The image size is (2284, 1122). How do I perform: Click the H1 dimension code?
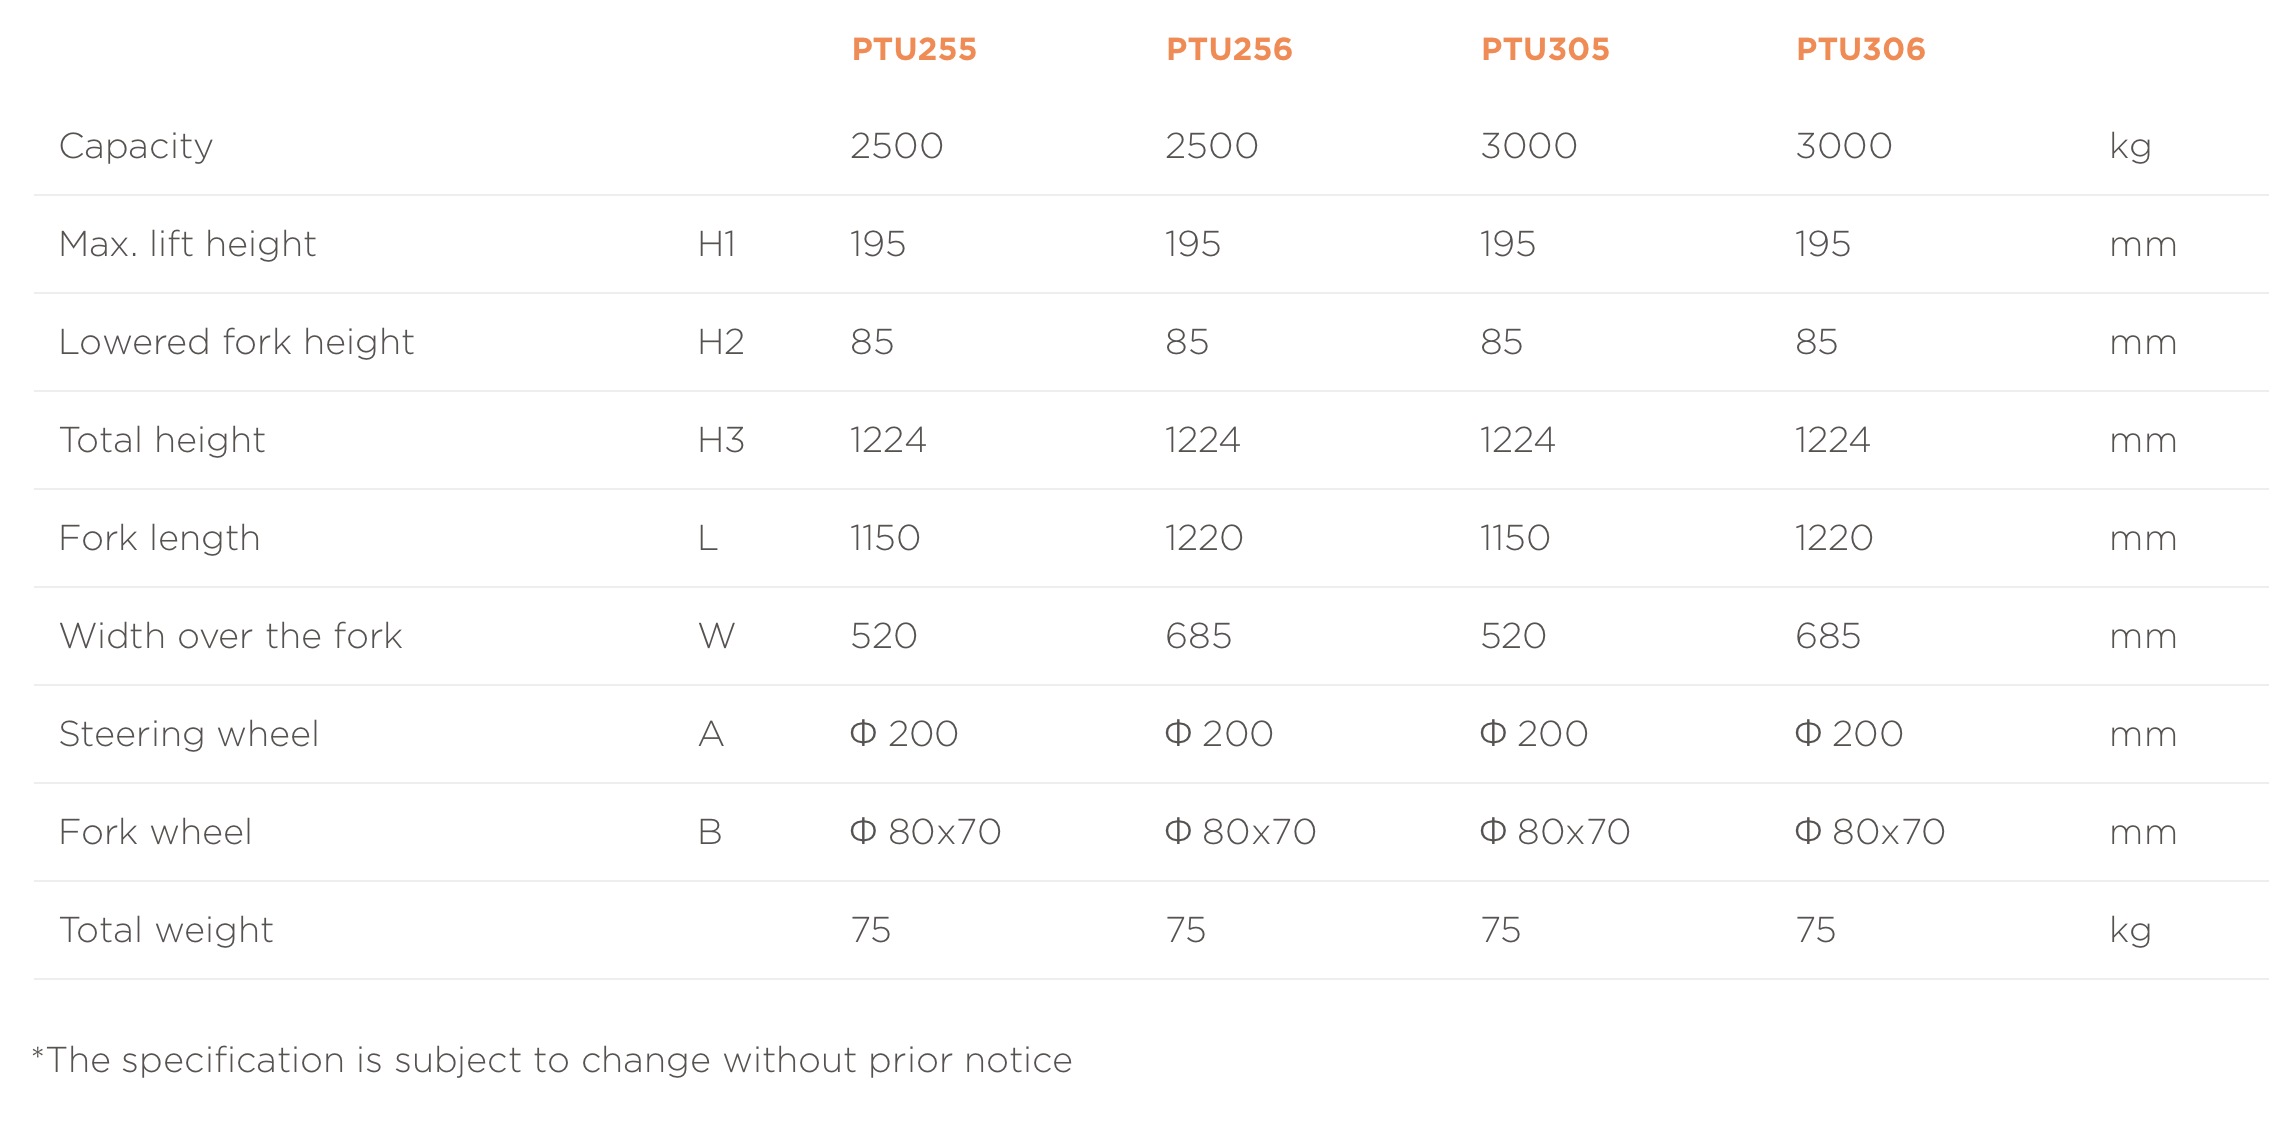click(717, 244)
